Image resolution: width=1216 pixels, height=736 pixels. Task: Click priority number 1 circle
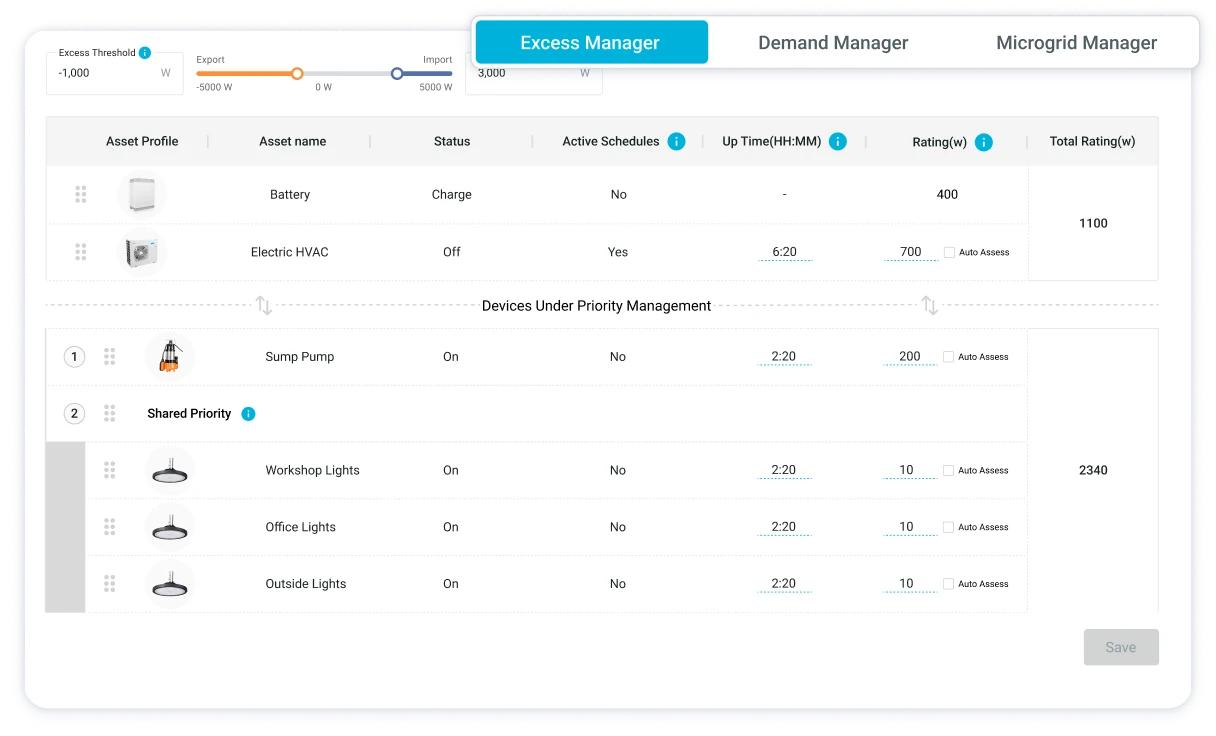[x=74, y=356]
